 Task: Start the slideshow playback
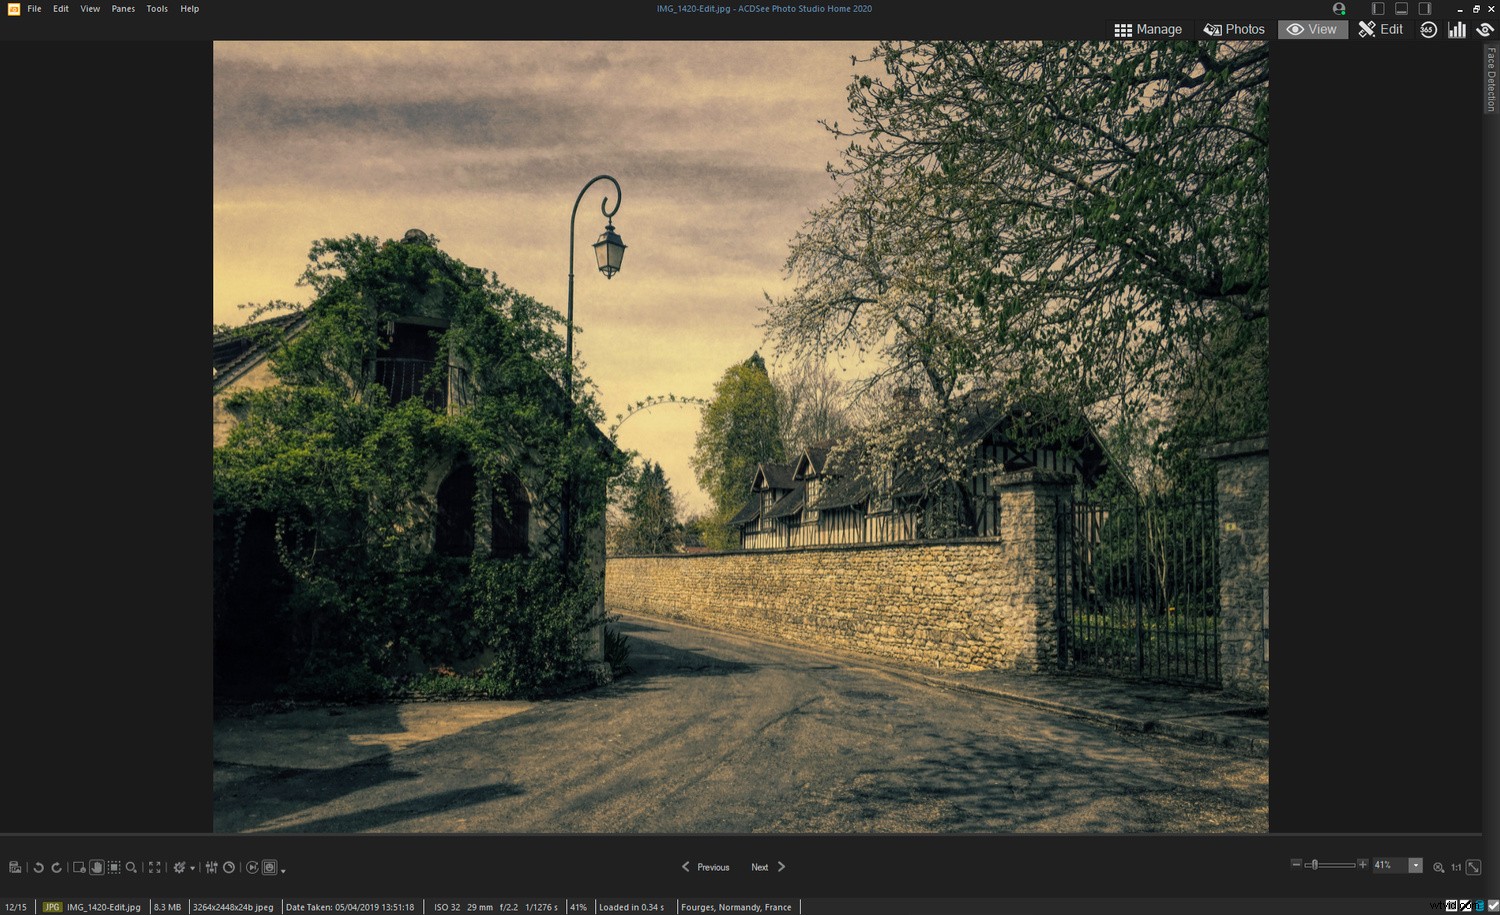(x=252, y=867)
